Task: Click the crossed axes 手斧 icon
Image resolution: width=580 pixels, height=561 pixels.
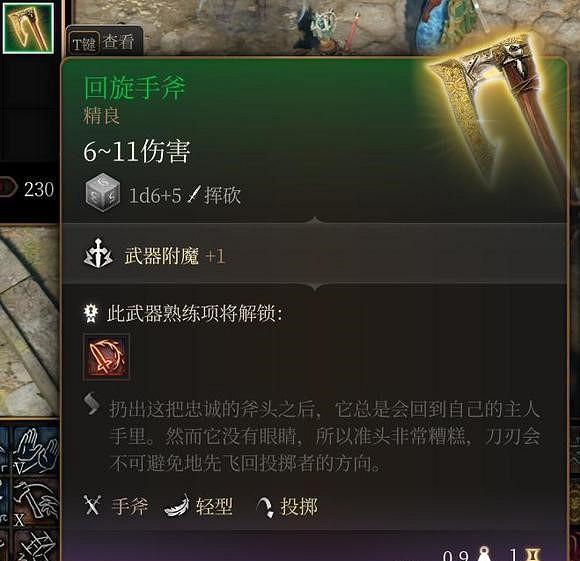Action: [92, 506]
